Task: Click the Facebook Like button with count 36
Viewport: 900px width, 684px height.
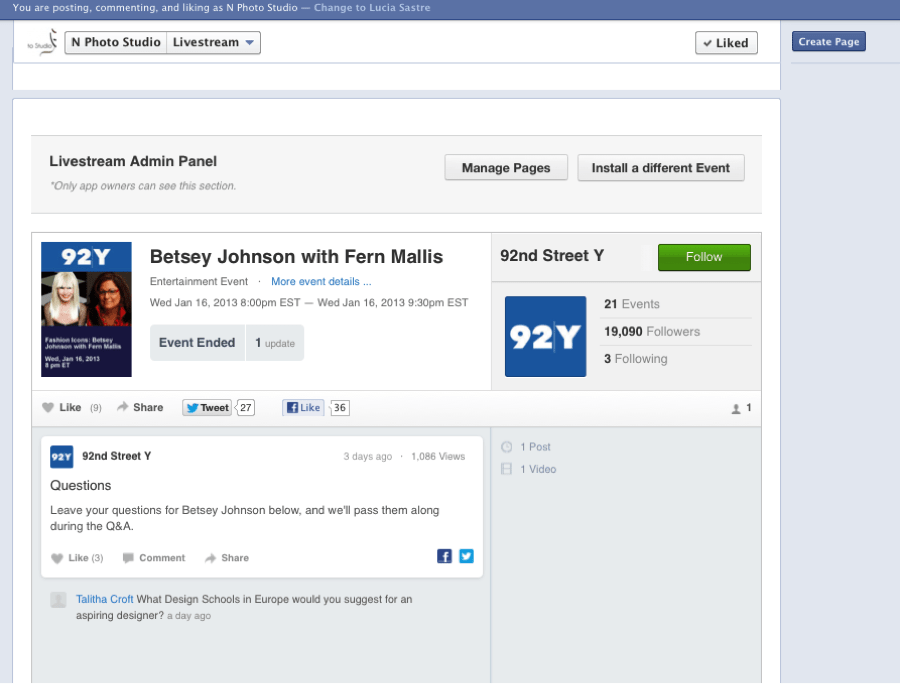Action: pos(304,407)
